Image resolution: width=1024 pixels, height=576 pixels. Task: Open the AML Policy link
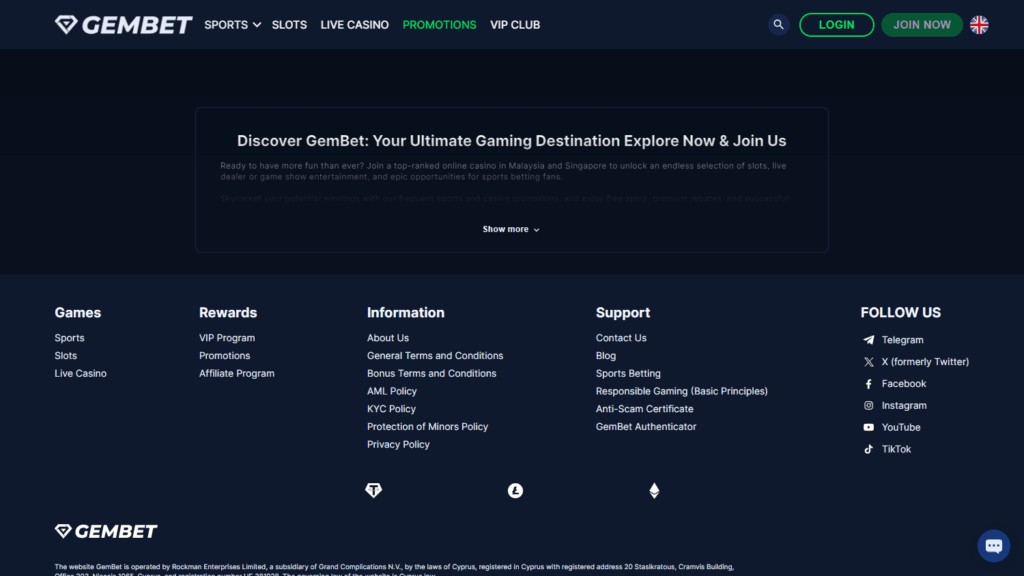tap(391, 391)
